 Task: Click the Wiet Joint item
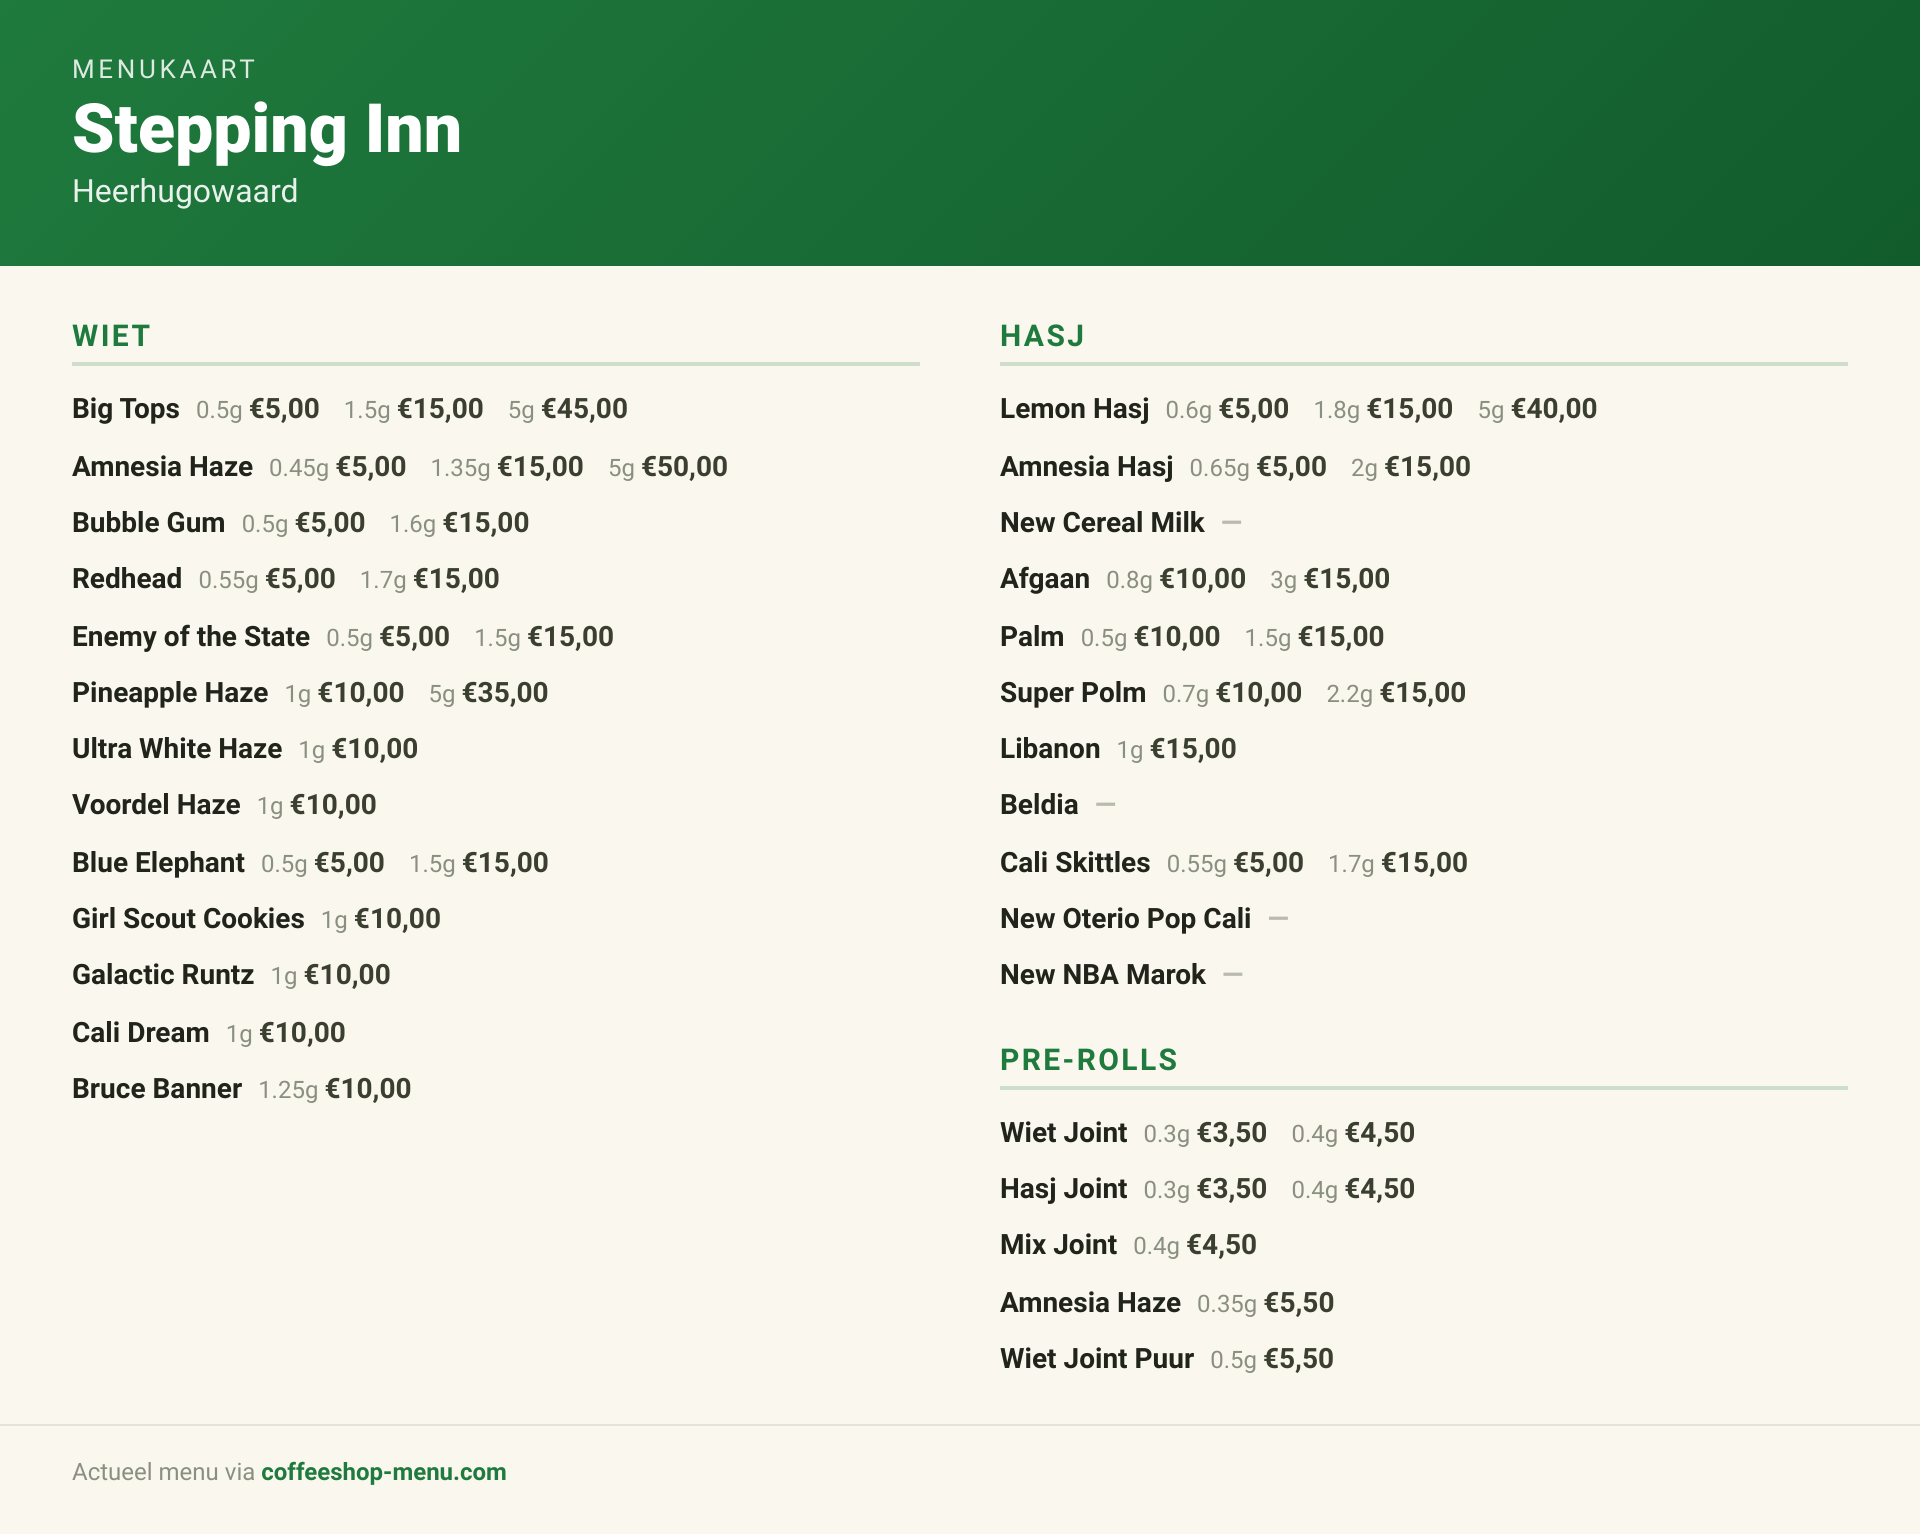click(1063, 1133)
